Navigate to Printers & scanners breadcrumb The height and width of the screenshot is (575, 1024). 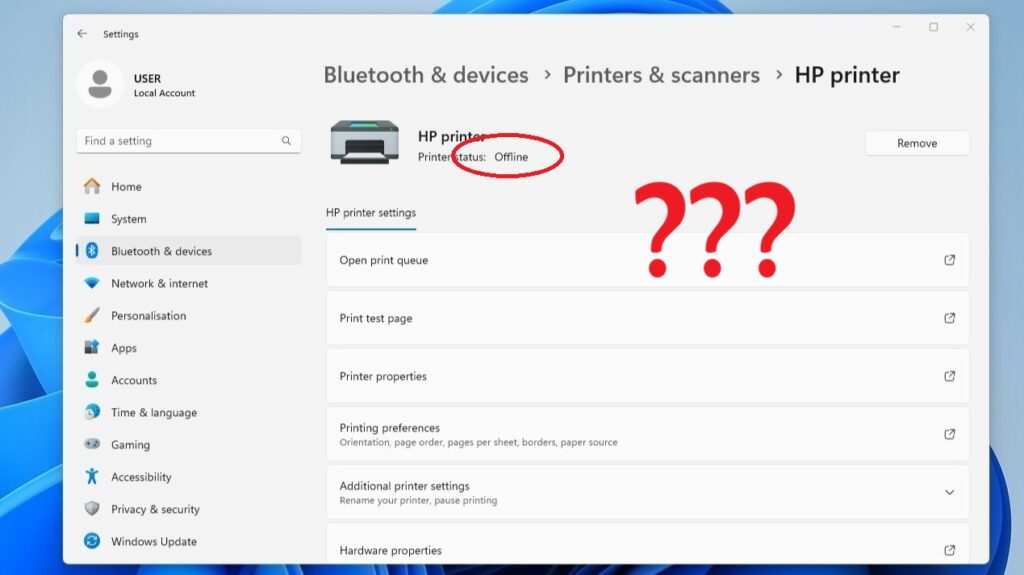tap(661, 75)
